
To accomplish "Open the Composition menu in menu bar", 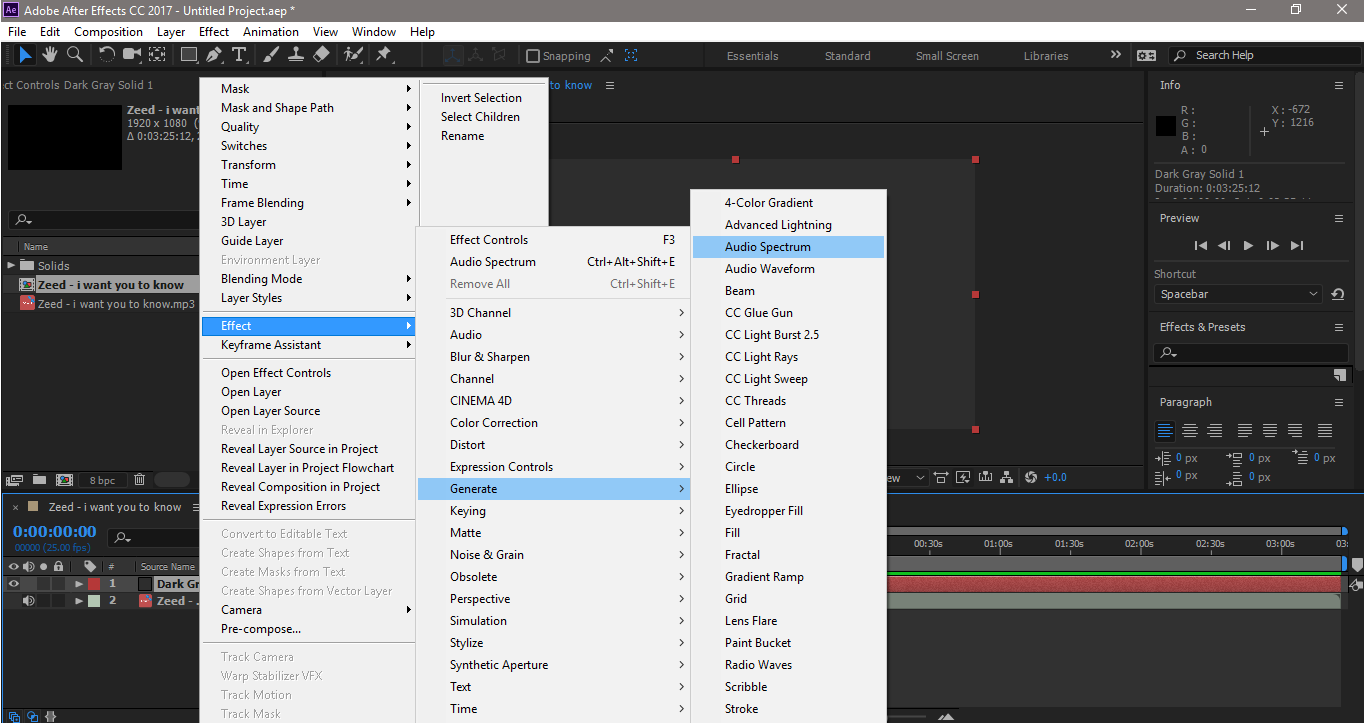I will click(x=109, y=32).
